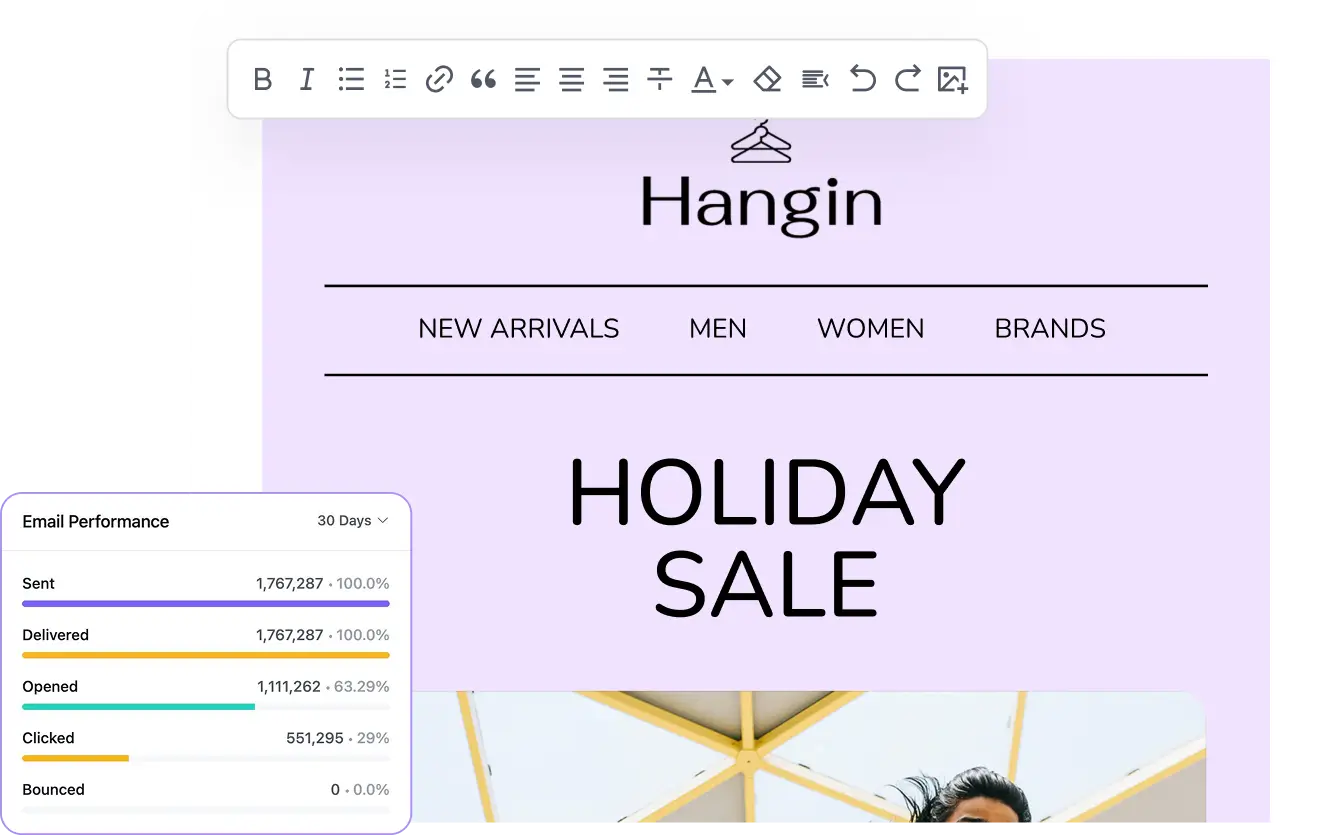Image resolution: width=1344 pixels, height=836 pixels.
Task: Apply strikethrough formatting
Action: (x=660, y=79)
